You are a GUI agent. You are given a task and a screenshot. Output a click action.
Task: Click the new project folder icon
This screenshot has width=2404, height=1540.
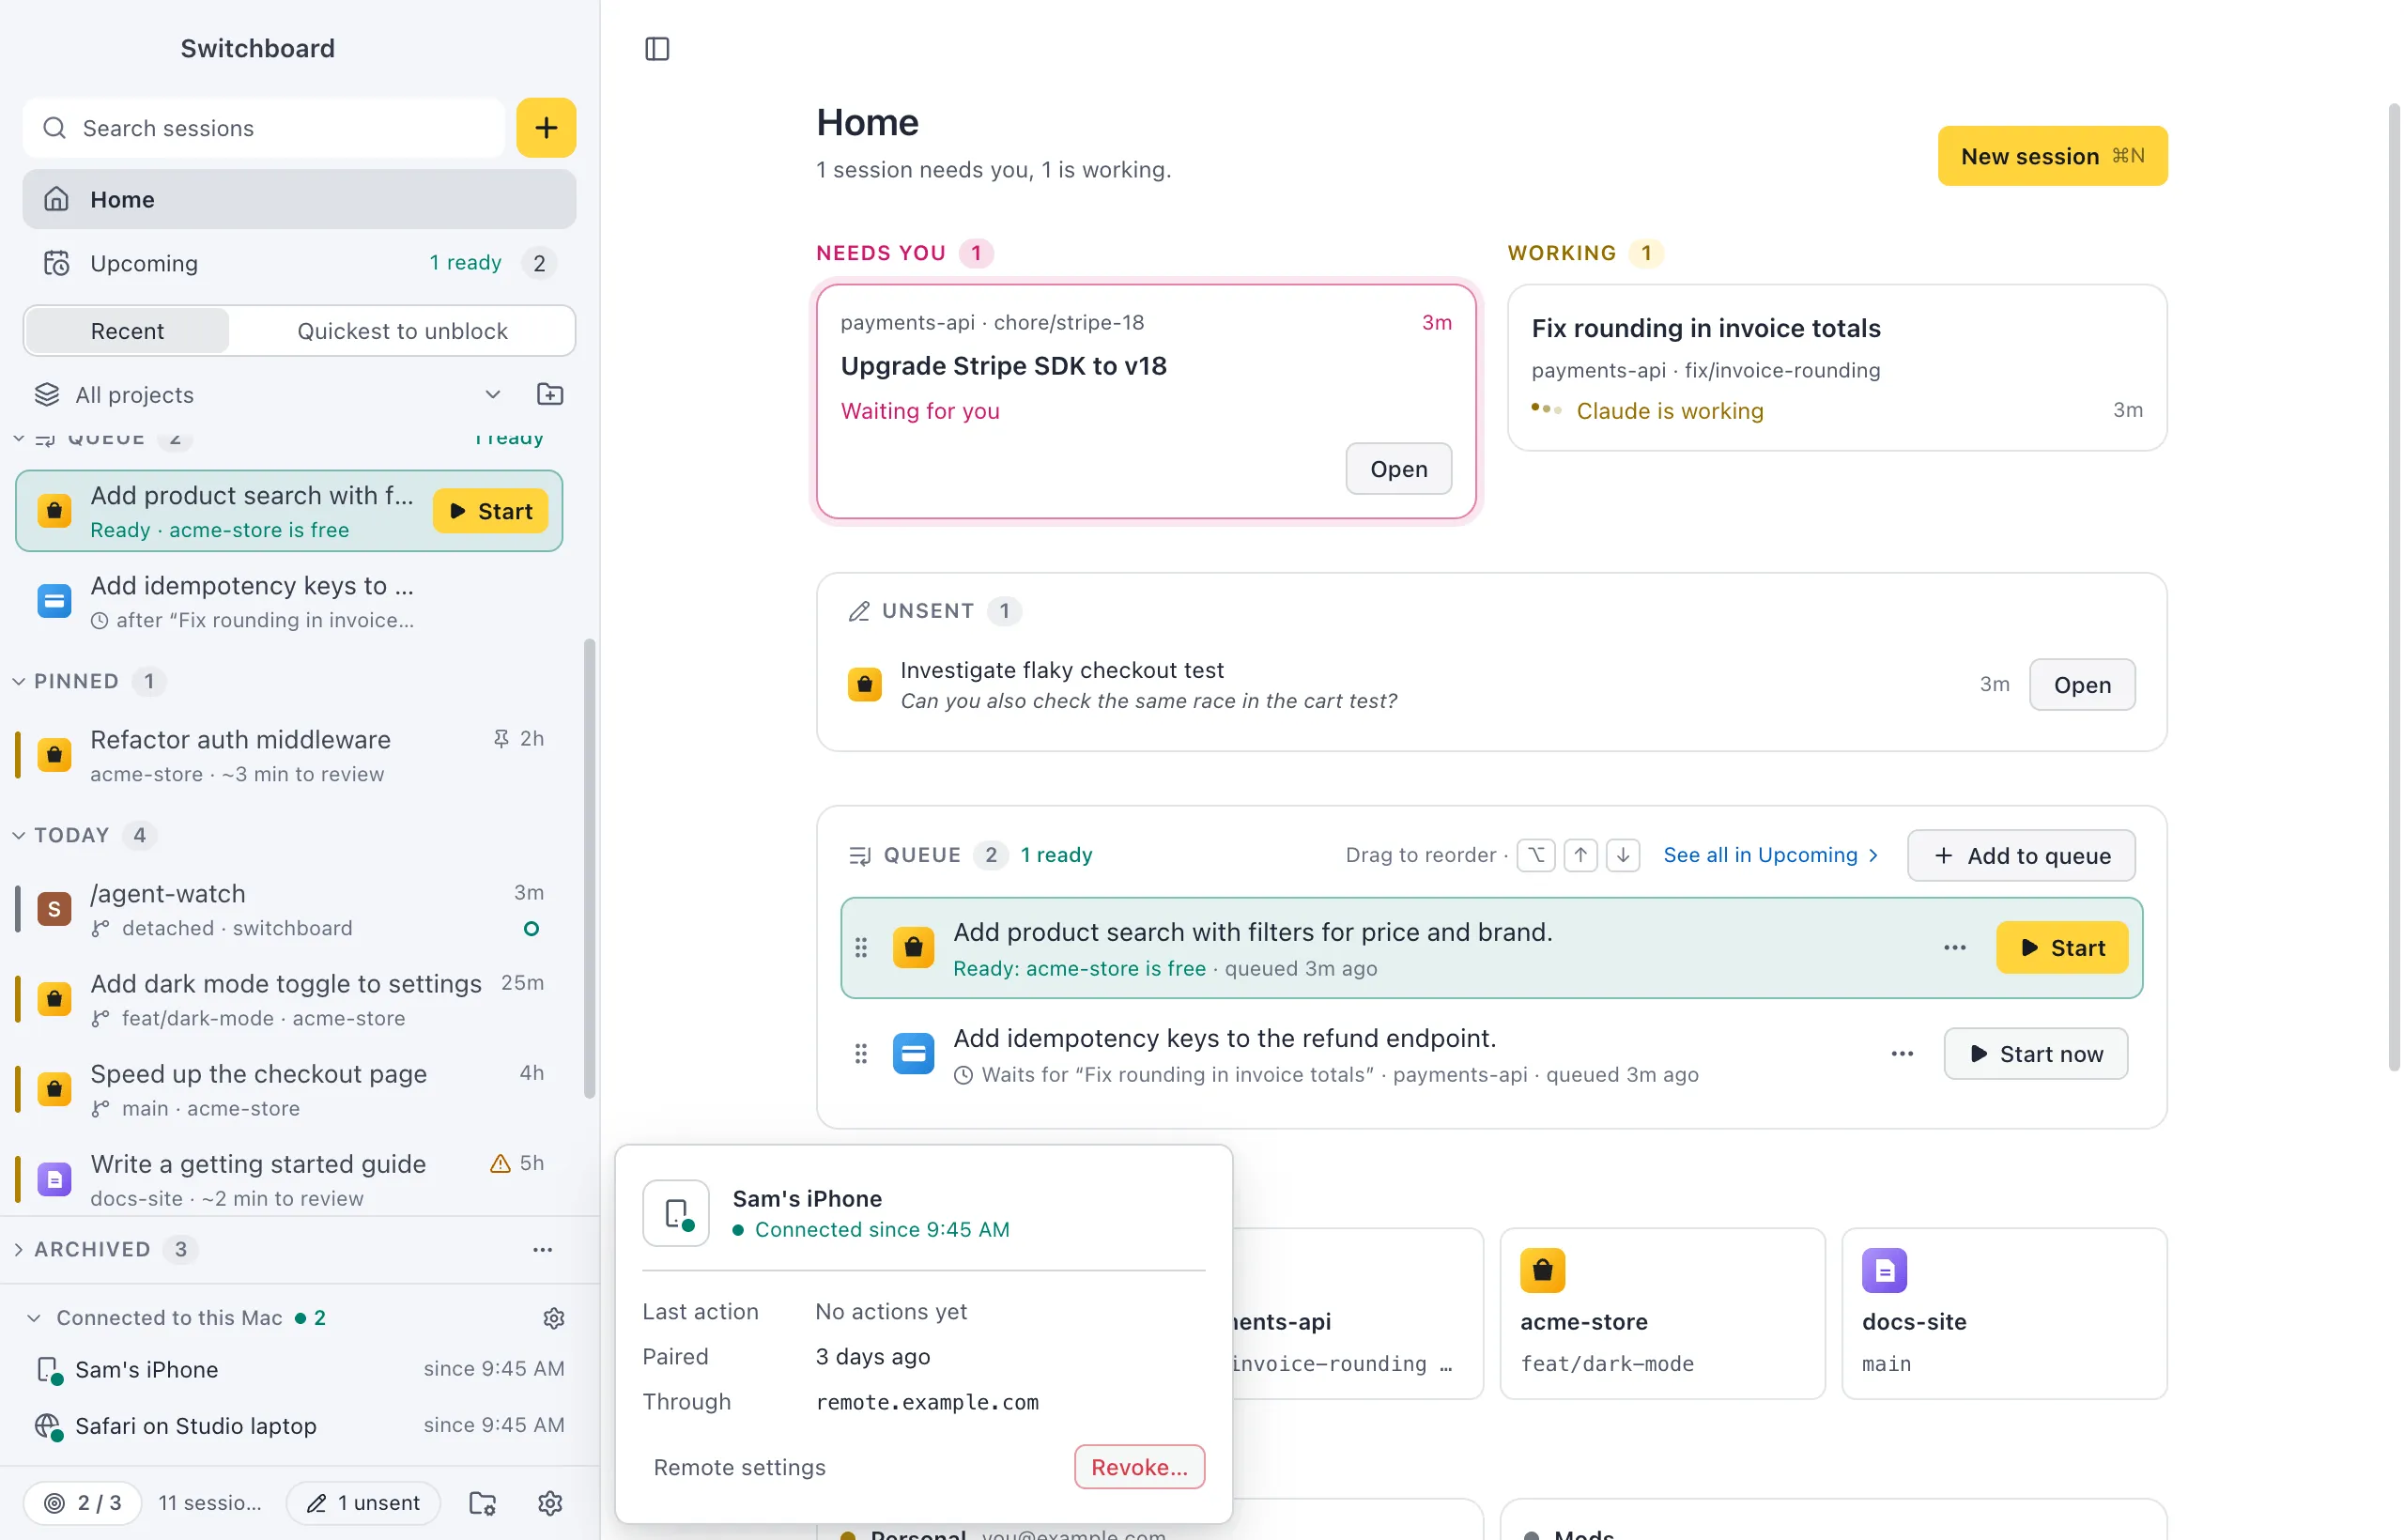tap(550, 394)
